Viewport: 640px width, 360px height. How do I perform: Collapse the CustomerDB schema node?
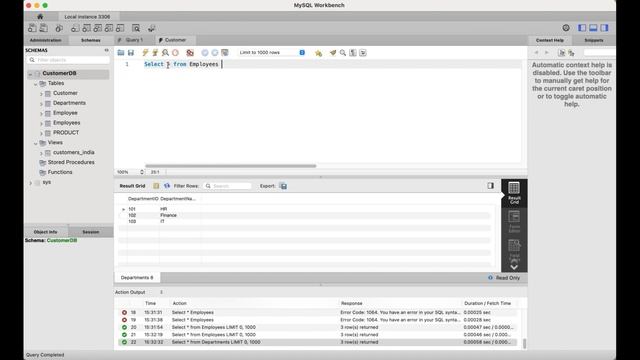coord(30,74)
